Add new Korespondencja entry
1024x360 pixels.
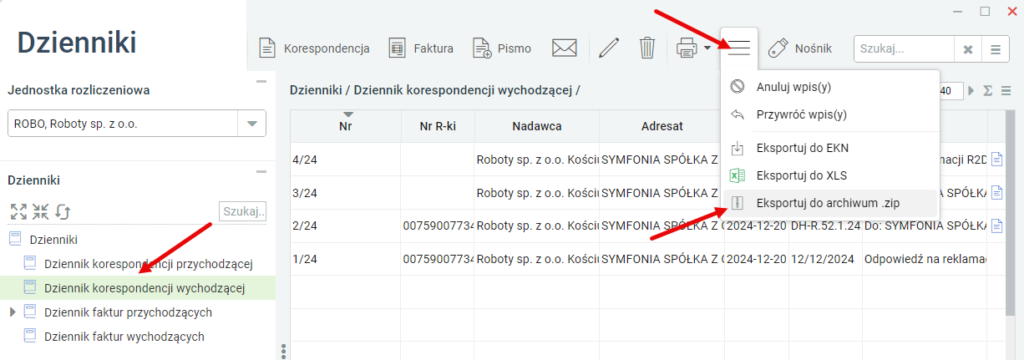pos(314,48)
